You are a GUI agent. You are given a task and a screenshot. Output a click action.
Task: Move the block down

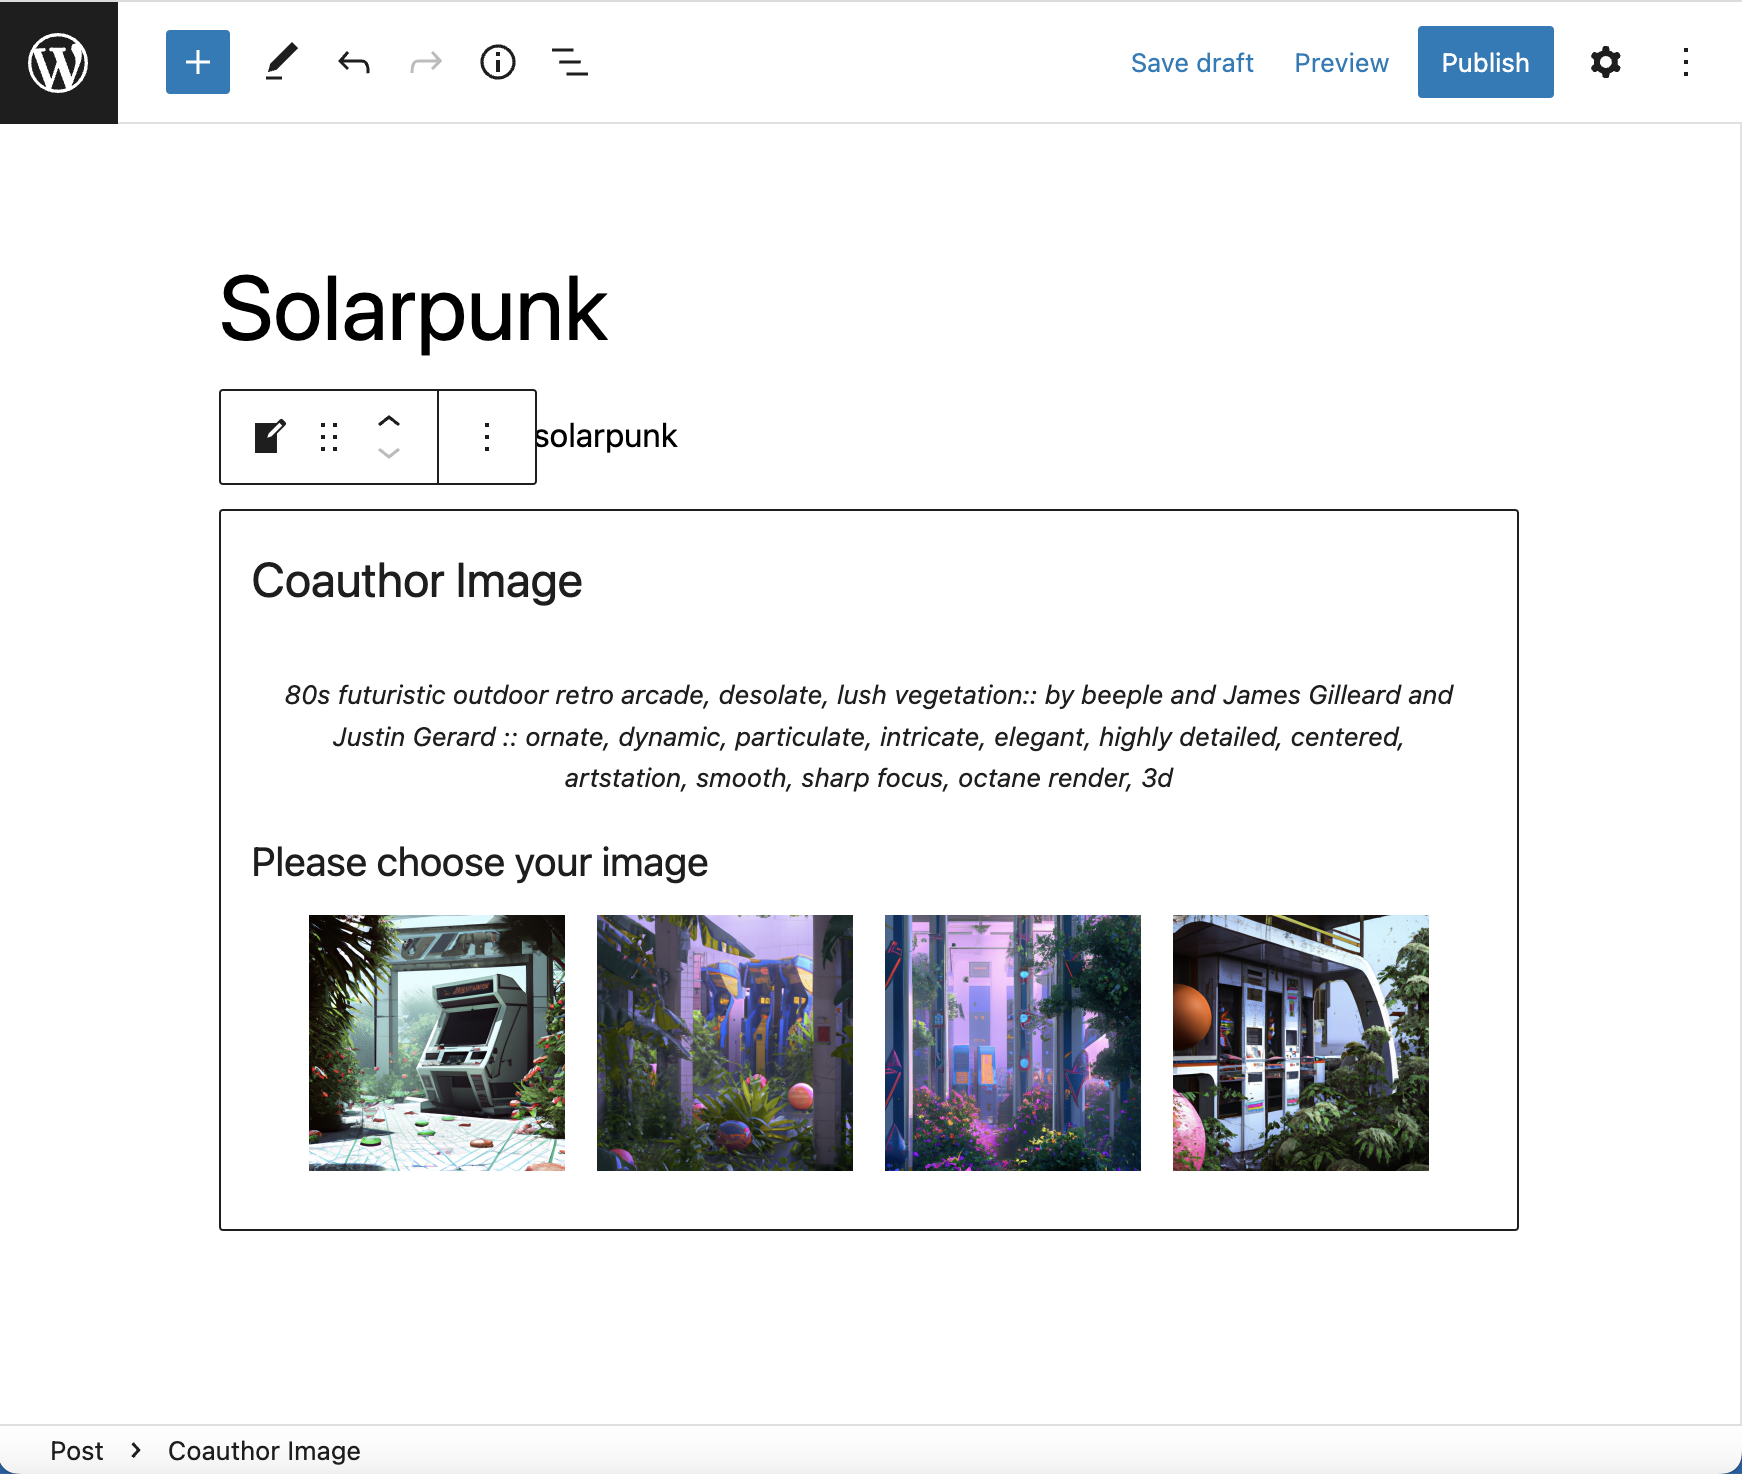click(389, 453)
